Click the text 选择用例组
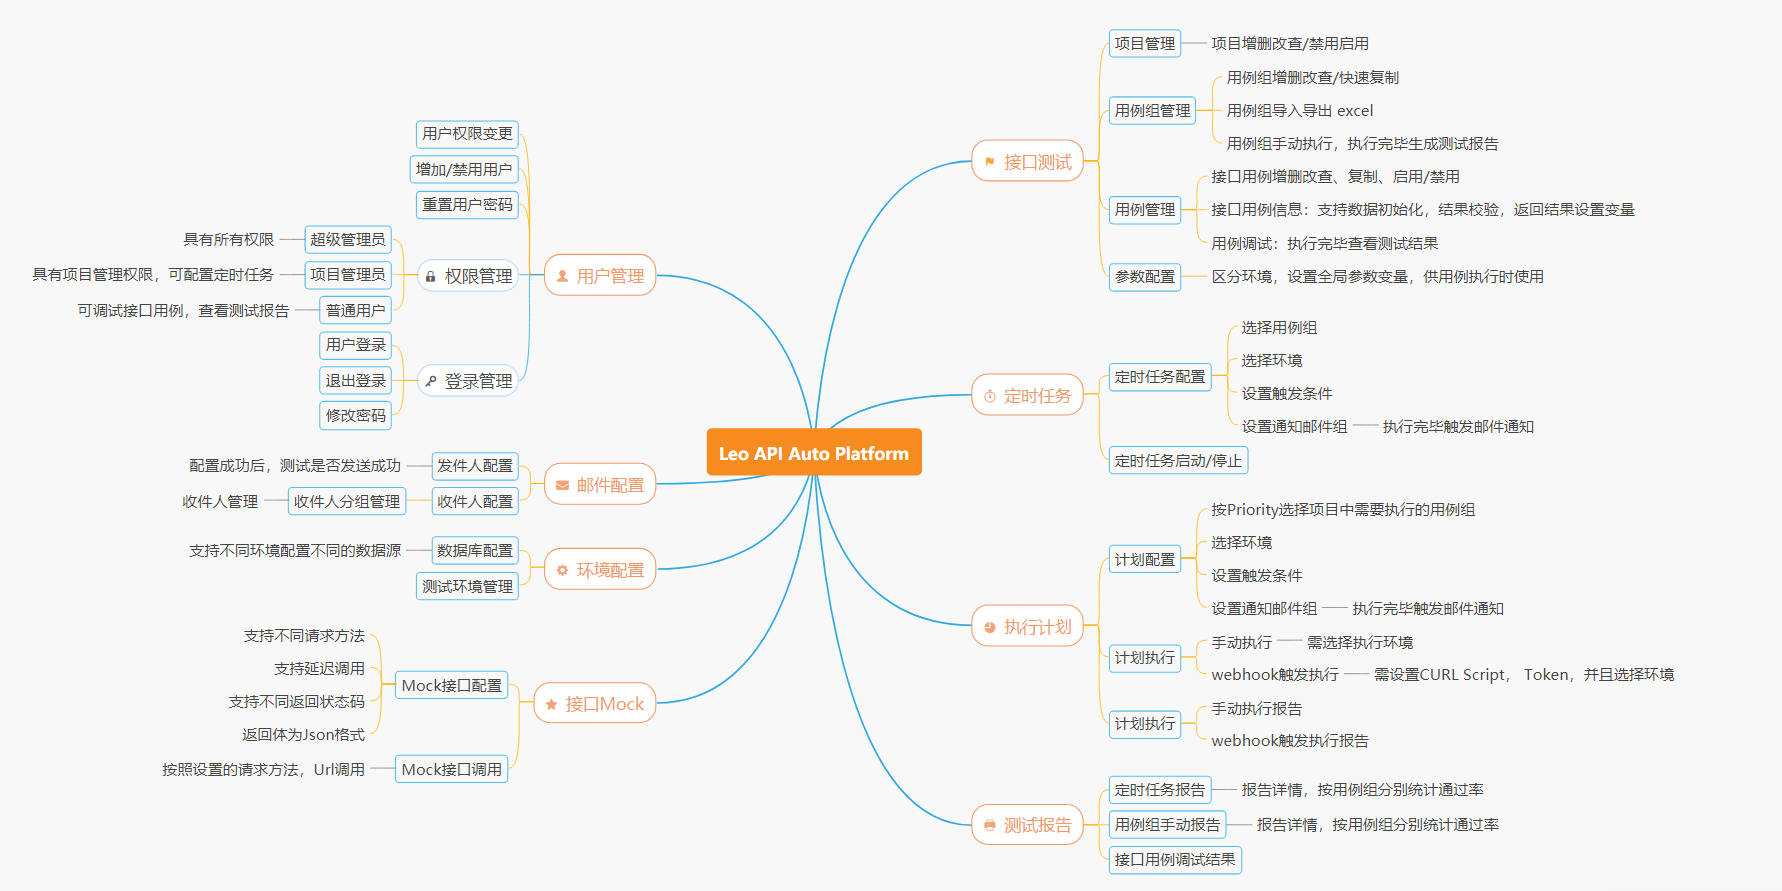This screenshot has width=1782, height=891. (x=1279, y=327)
